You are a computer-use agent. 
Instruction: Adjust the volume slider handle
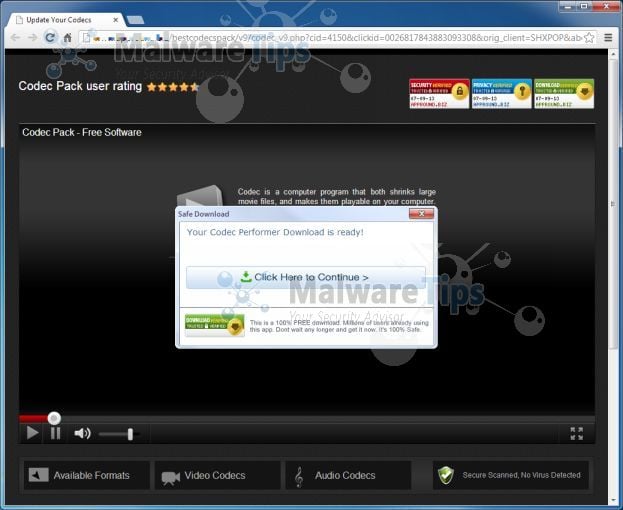[130, 434]
